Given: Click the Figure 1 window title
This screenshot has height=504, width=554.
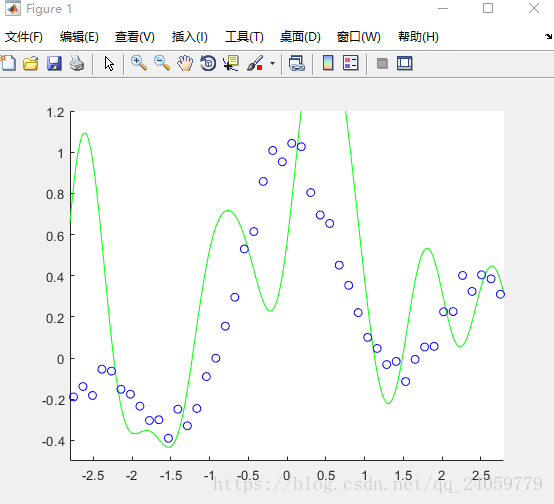Looking at the screenshot, I should pos(49,9).
